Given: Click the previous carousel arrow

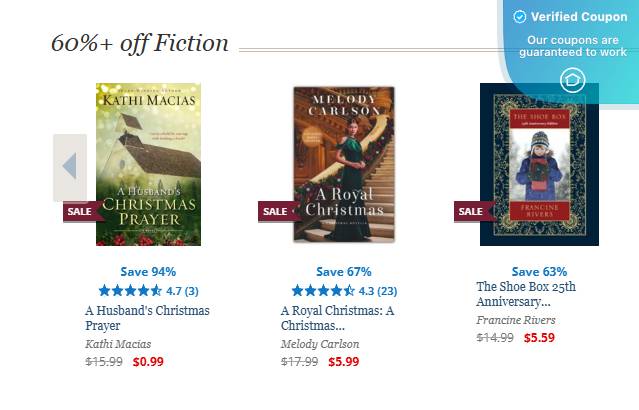Looking at the screenshot, I should [70, 167].
